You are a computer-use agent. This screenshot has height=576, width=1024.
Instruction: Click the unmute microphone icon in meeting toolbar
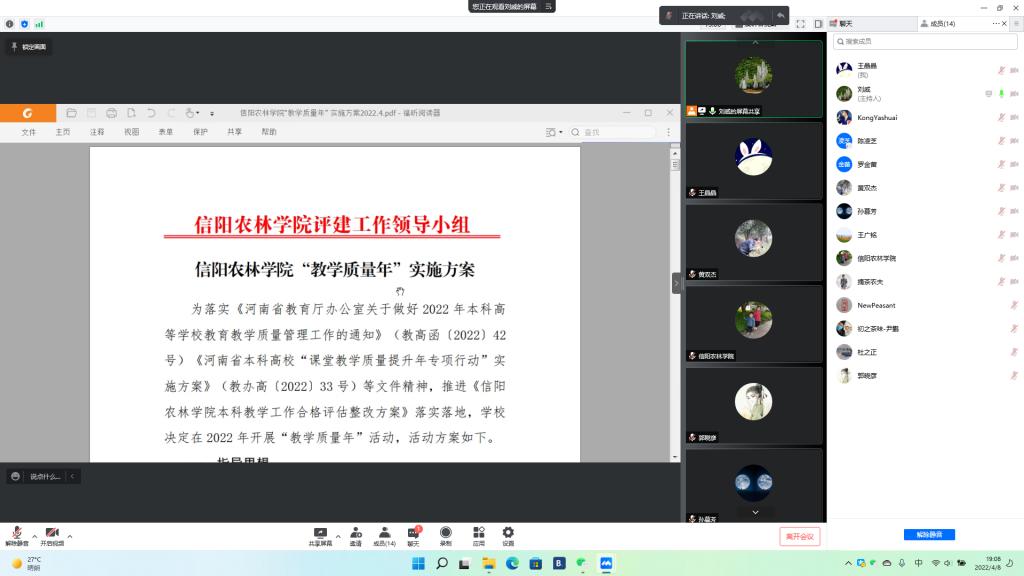(x=17, y=534)
